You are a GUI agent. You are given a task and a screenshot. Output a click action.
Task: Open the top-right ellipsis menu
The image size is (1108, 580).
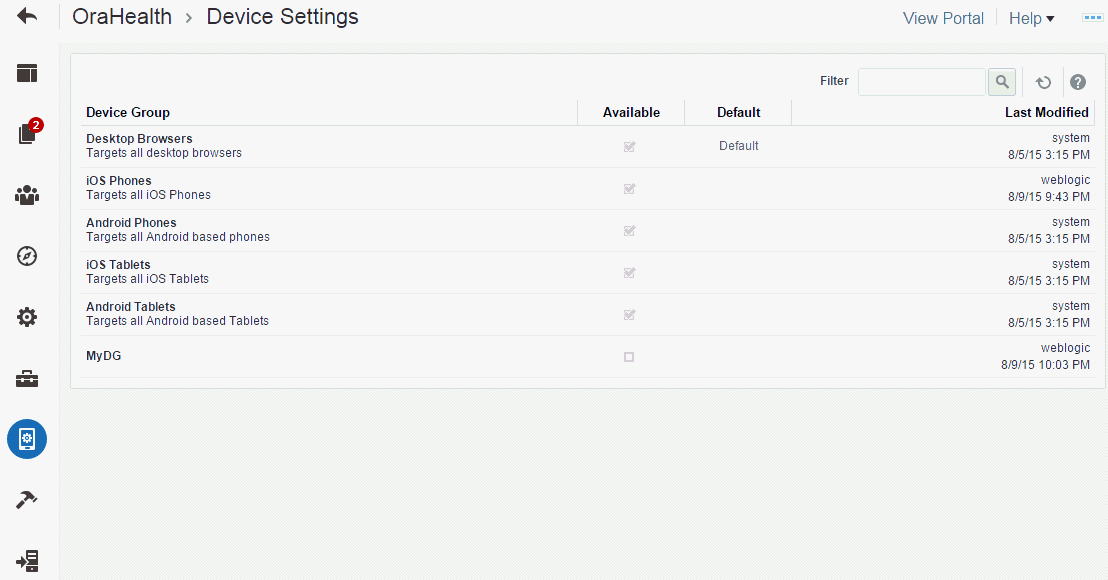pyautogui.click(x=1092, y=18)
